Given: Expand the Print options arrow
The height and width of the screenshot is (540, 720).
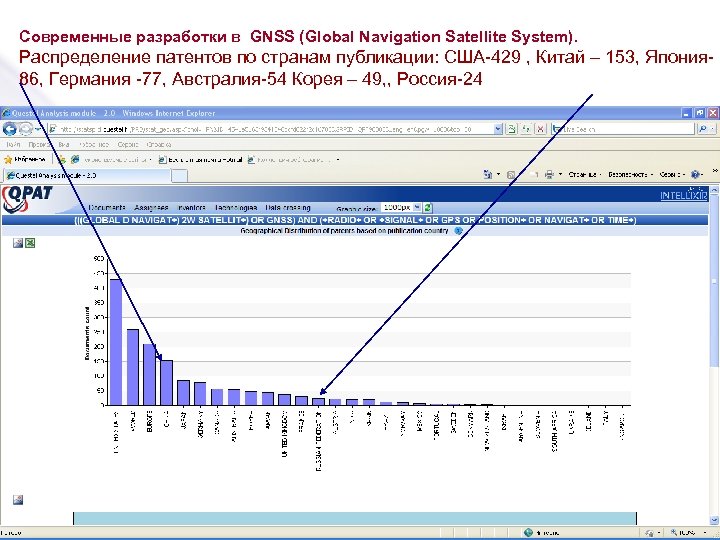Looking at the screenshot, I should 561,174.
